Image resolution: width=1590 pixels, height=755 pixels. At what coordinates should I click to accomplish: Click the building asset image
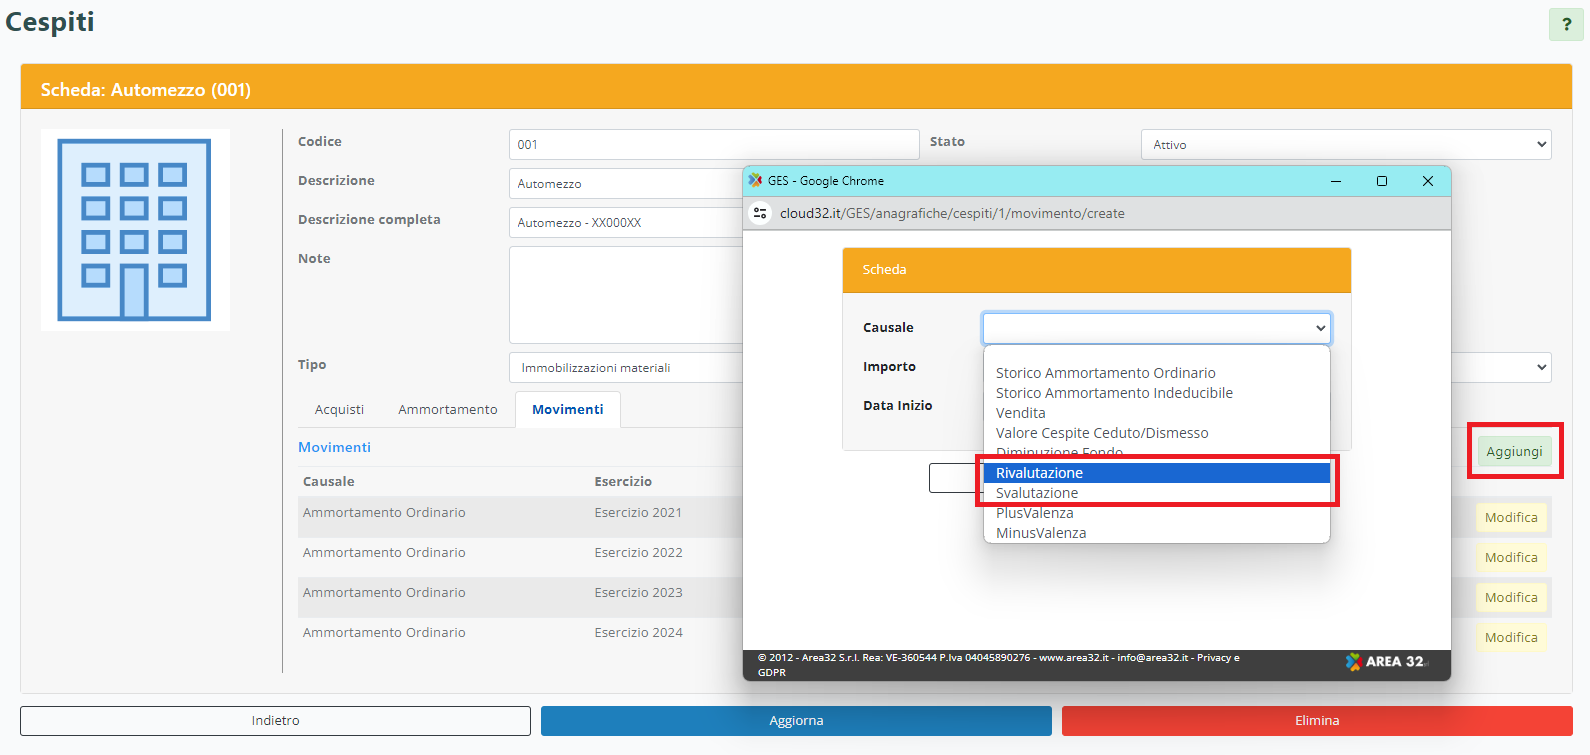click(135, 230)
